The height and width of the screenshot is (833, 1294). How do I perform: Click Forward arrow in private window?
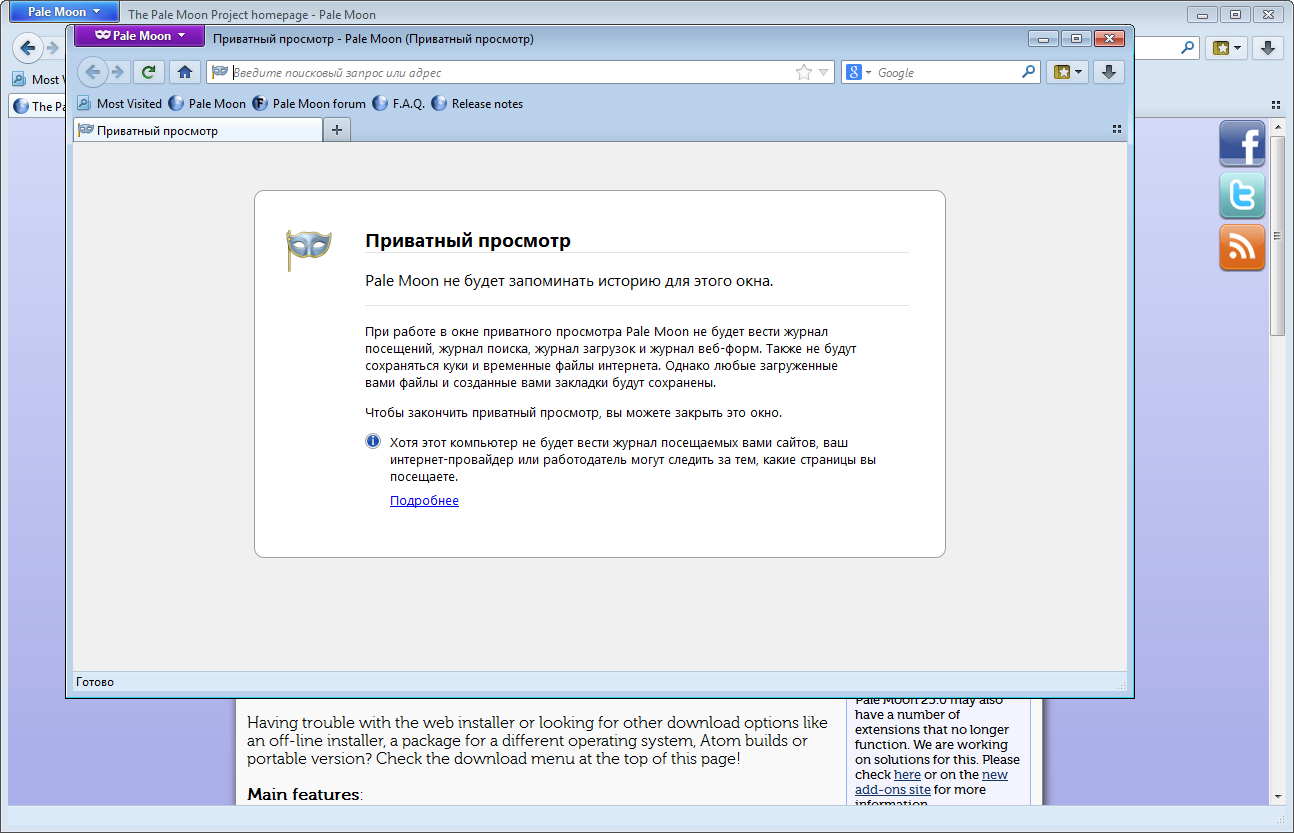pos(118,72)
